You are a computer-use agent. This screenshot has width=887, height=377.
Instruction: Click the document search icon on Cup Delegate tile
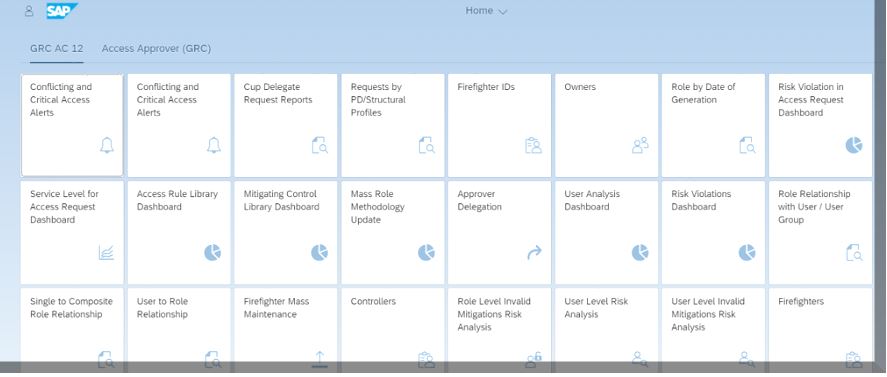pyautogui.click(x=320, y=145)
